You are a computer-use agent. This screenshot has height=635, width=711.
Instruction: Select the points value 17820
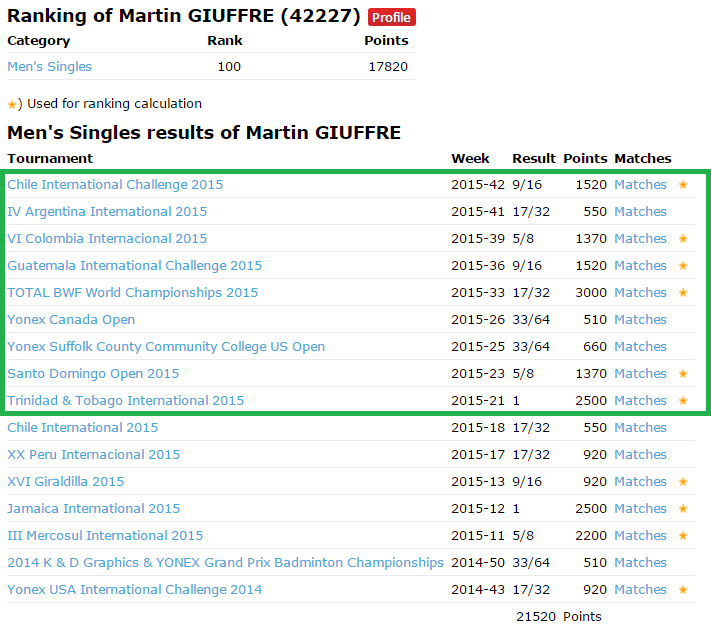point(388,67)
